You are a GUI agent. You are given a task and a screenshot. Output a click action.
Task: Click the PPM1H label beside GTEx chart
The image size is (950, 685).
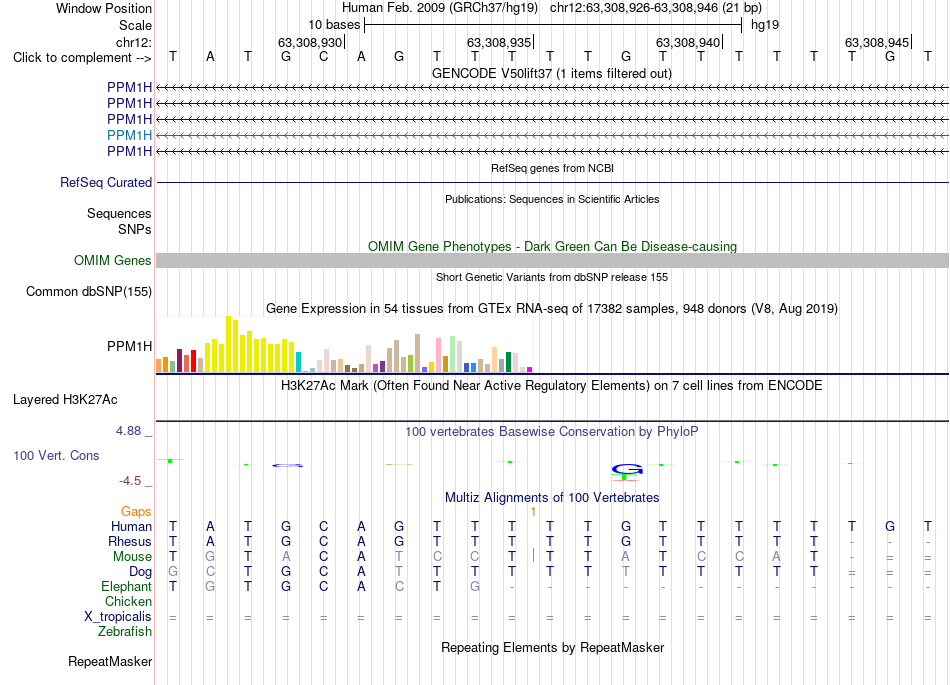coord(129,346)
